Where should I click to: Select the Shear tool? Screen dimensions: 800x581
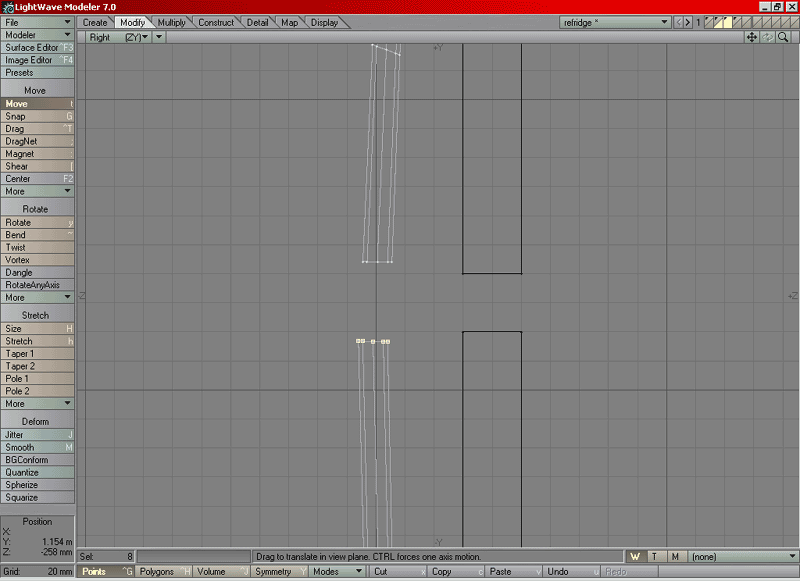[x=37, y=166]
